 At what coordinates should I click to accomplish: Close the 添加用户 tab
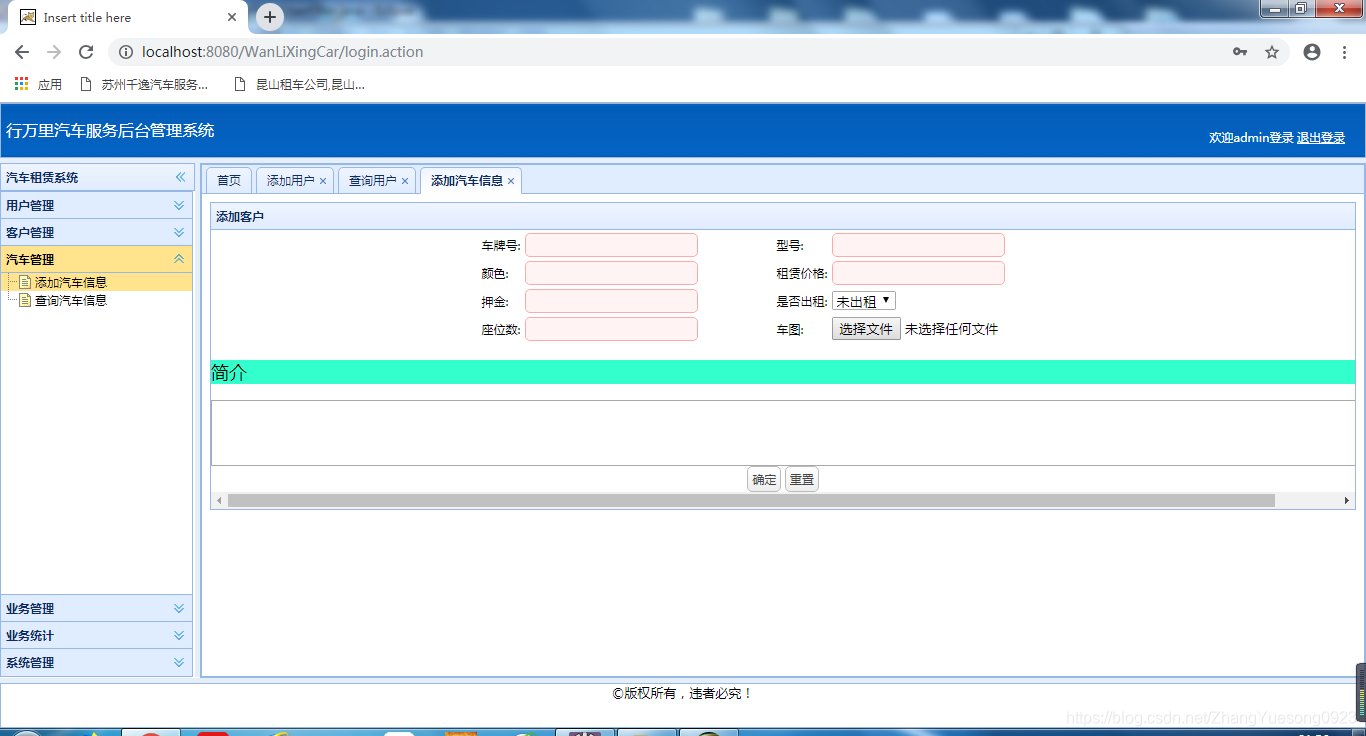323,181
